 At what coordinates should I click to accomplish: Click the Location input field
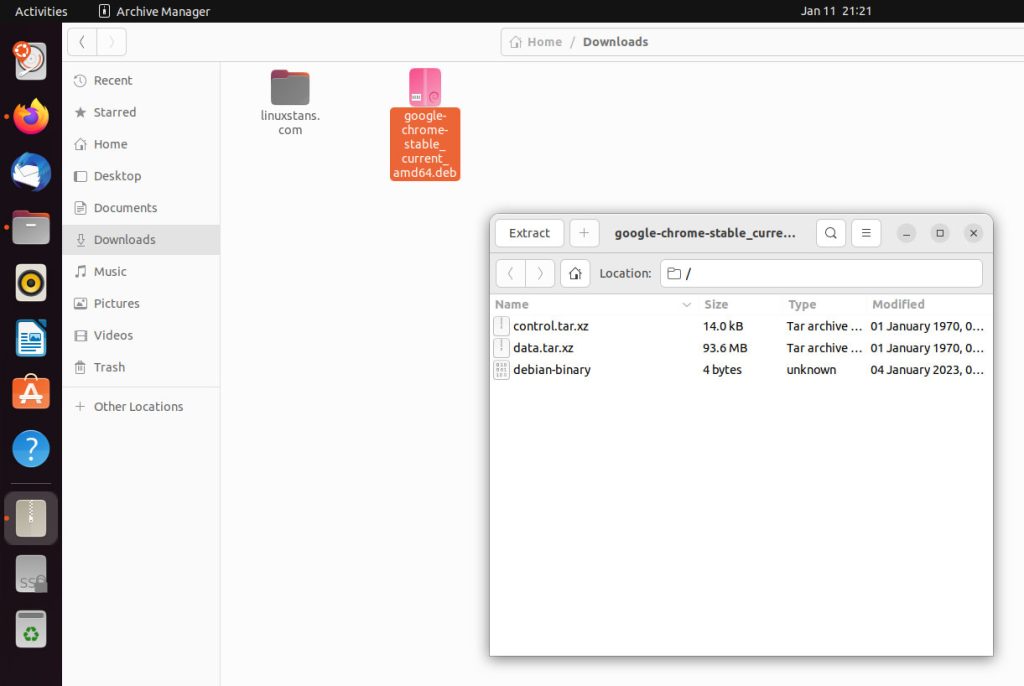point(820,272)
